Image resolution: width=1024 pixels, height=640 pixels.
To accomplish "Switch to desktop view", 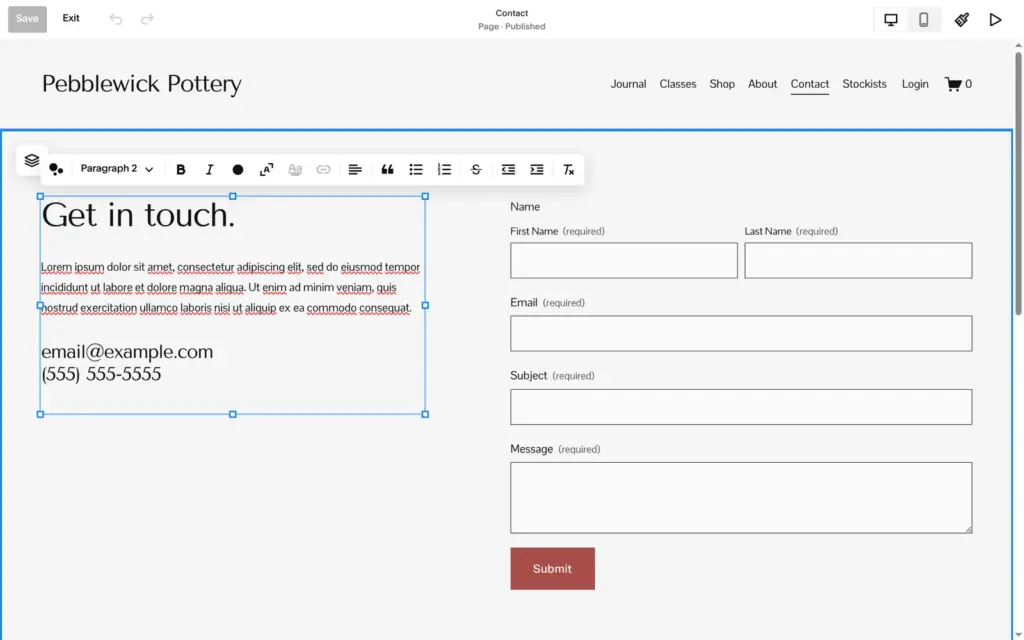I will (891, 20).
